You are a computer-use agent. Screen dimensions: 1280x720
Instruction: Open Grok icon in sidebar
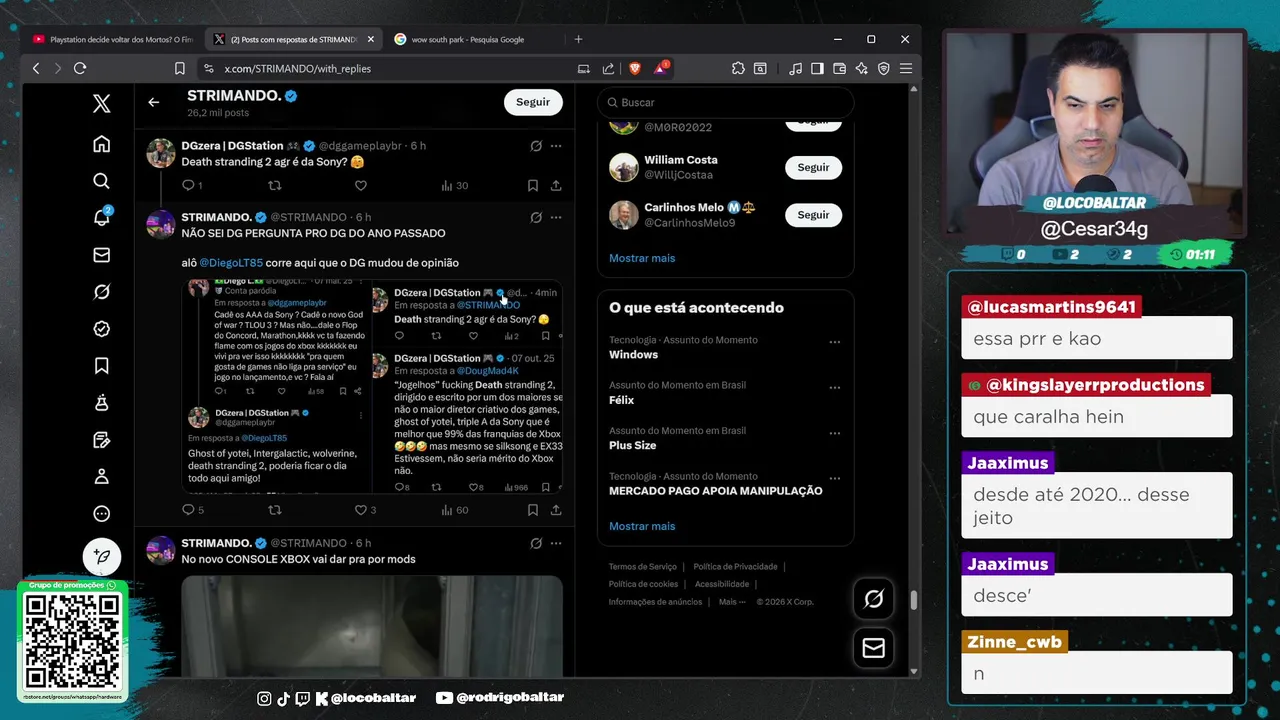tap(101, 292)
